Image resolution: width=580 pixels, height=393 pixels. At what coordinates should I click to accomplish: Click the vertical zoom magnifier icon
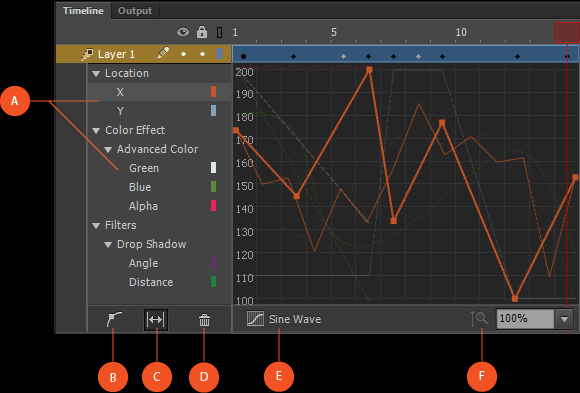tap(479, 319)
